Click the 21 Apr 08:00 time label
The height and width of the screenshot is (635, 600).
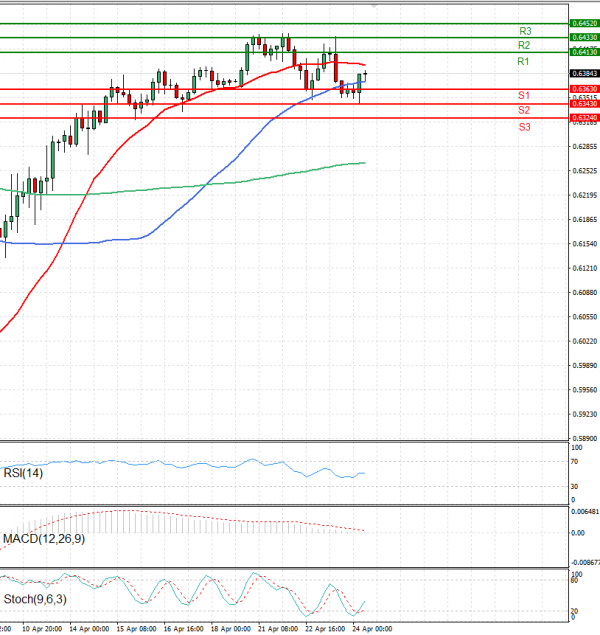click(278, 629)
